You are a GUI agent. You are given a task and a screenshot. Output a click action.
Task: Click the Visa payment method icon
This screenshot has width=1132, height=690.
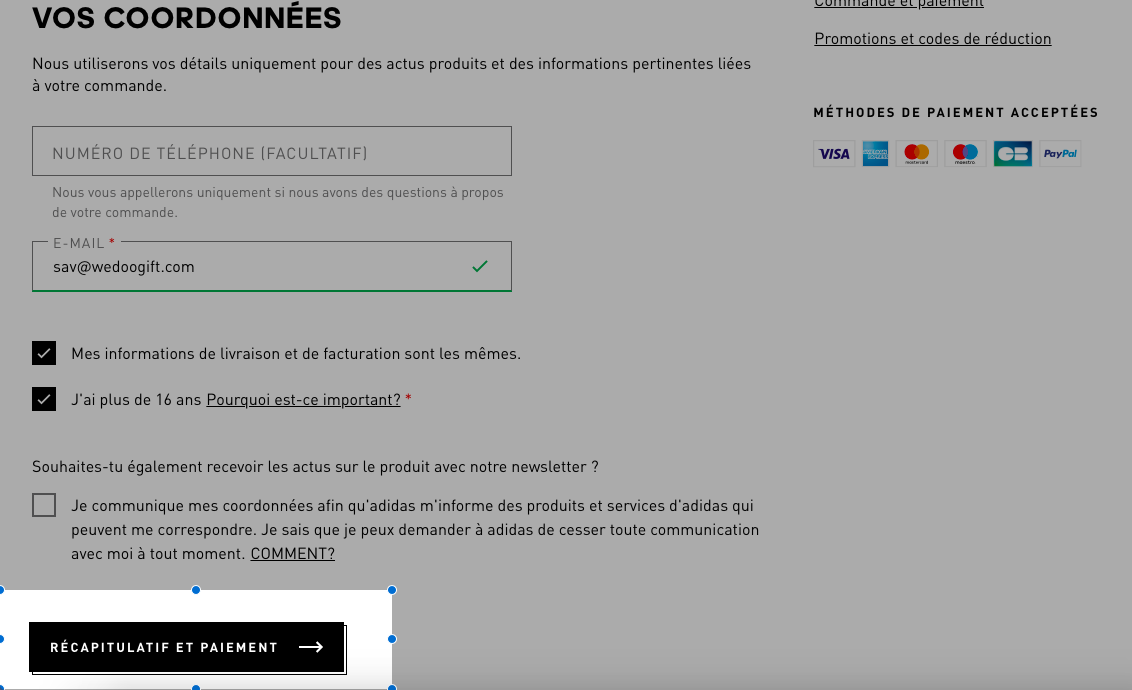click(x=834, y=153)
